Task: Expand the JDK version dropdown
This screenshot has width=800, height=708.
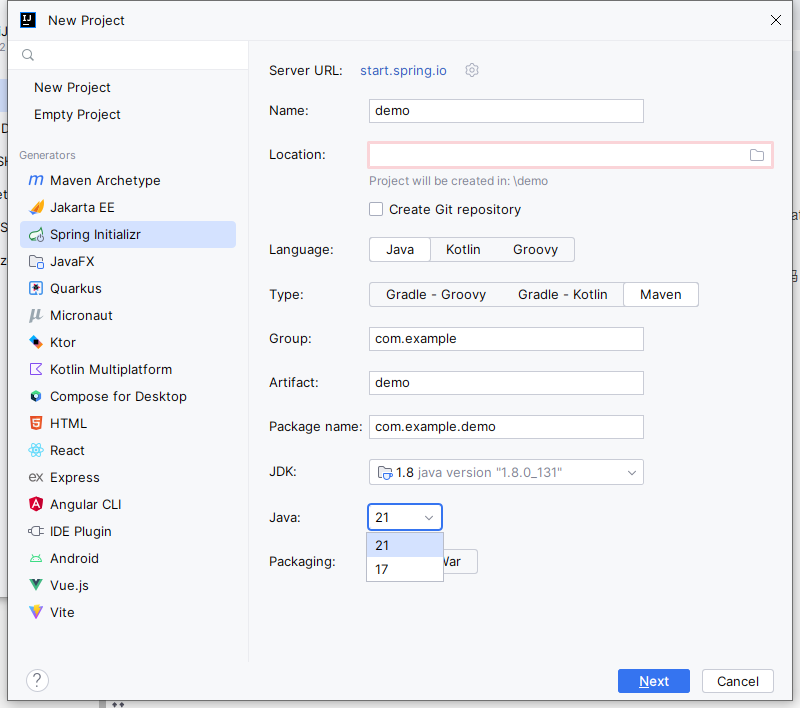Action: coord(506,472)
